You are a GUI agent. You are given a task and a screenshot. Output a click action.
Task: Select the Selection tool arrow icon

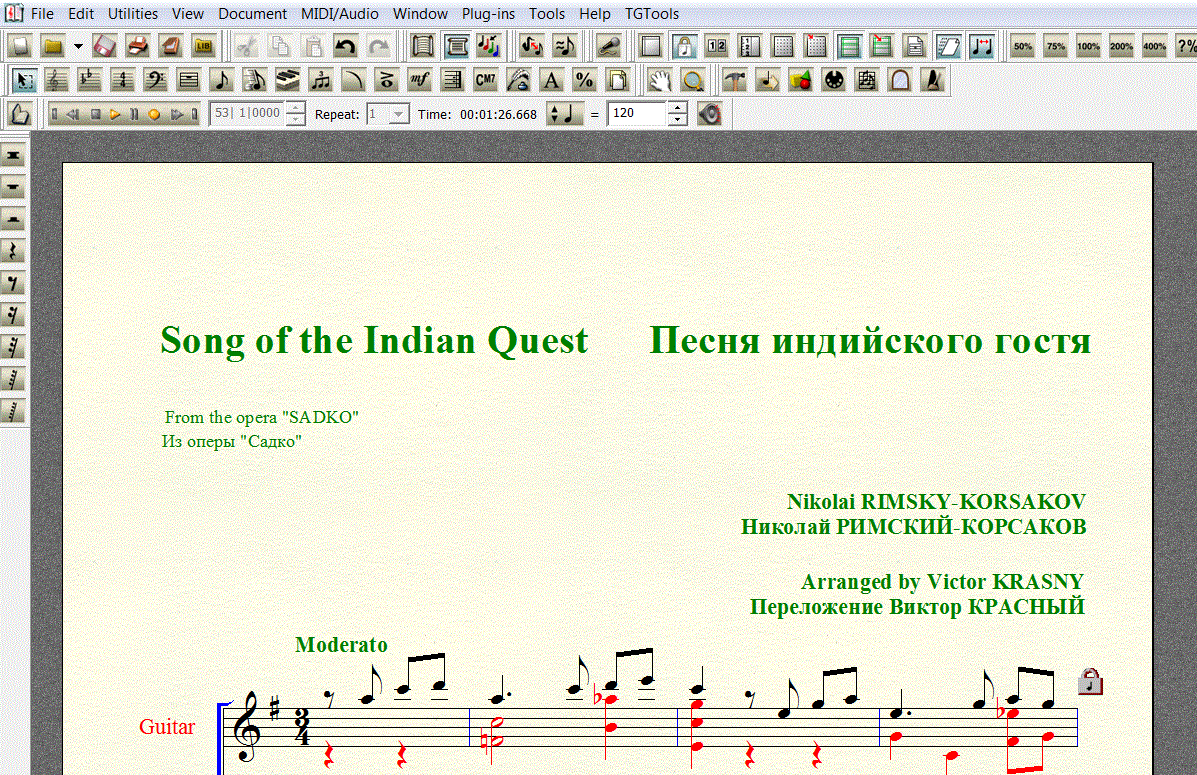tap(24, 80)
